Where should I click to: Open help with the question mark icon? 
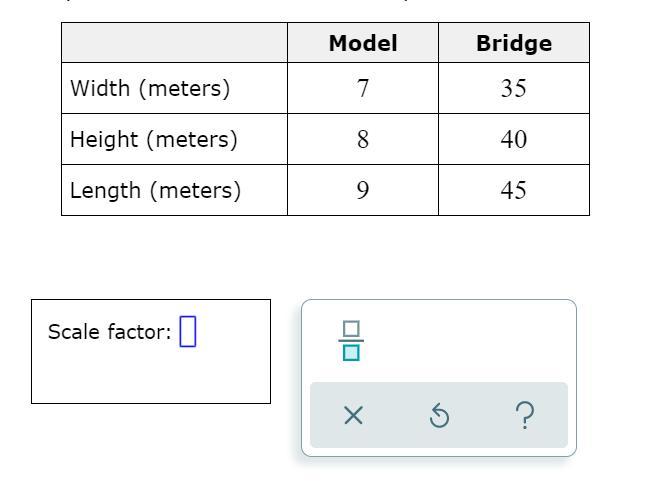[525, 415]
